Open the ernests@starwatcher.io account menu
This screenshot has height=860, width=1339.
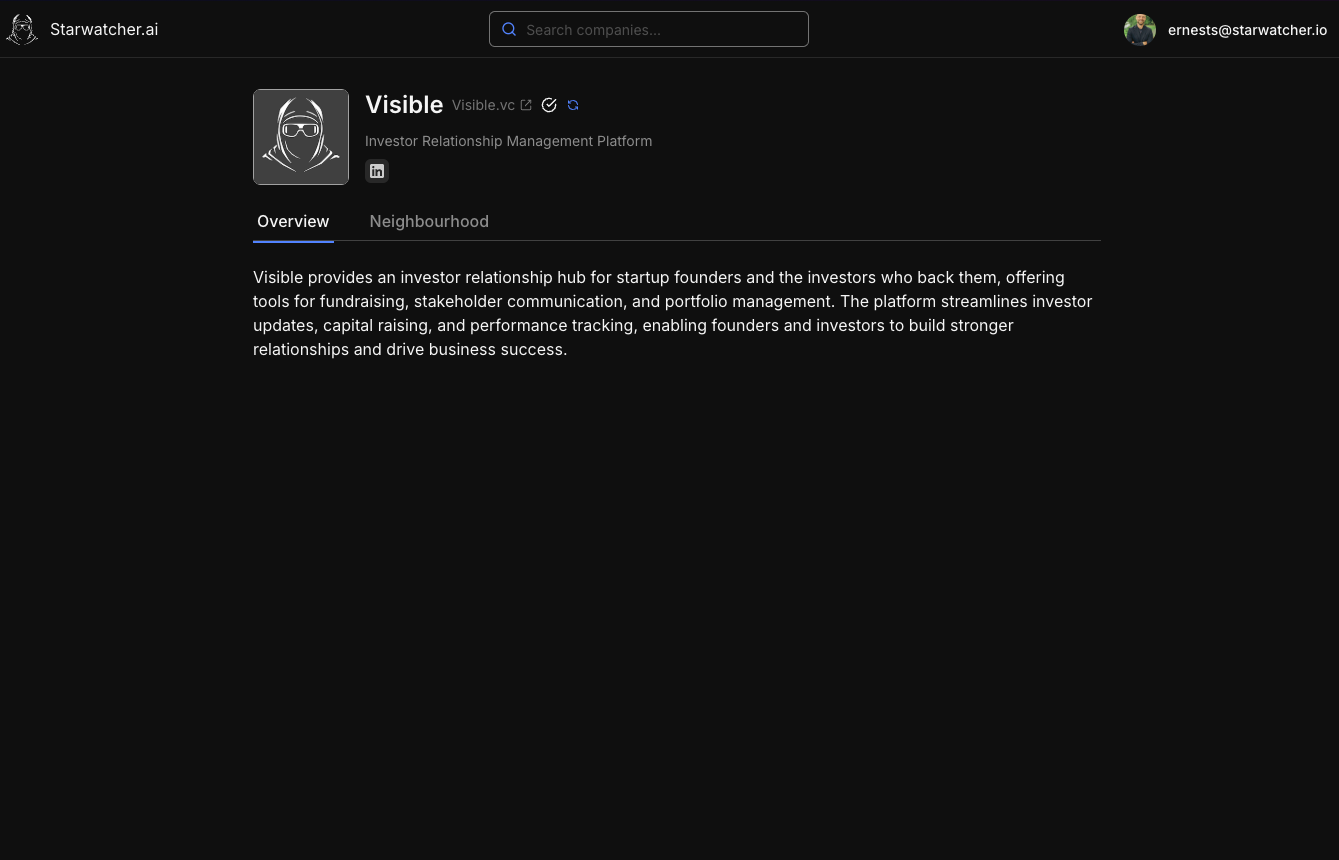1247,30
